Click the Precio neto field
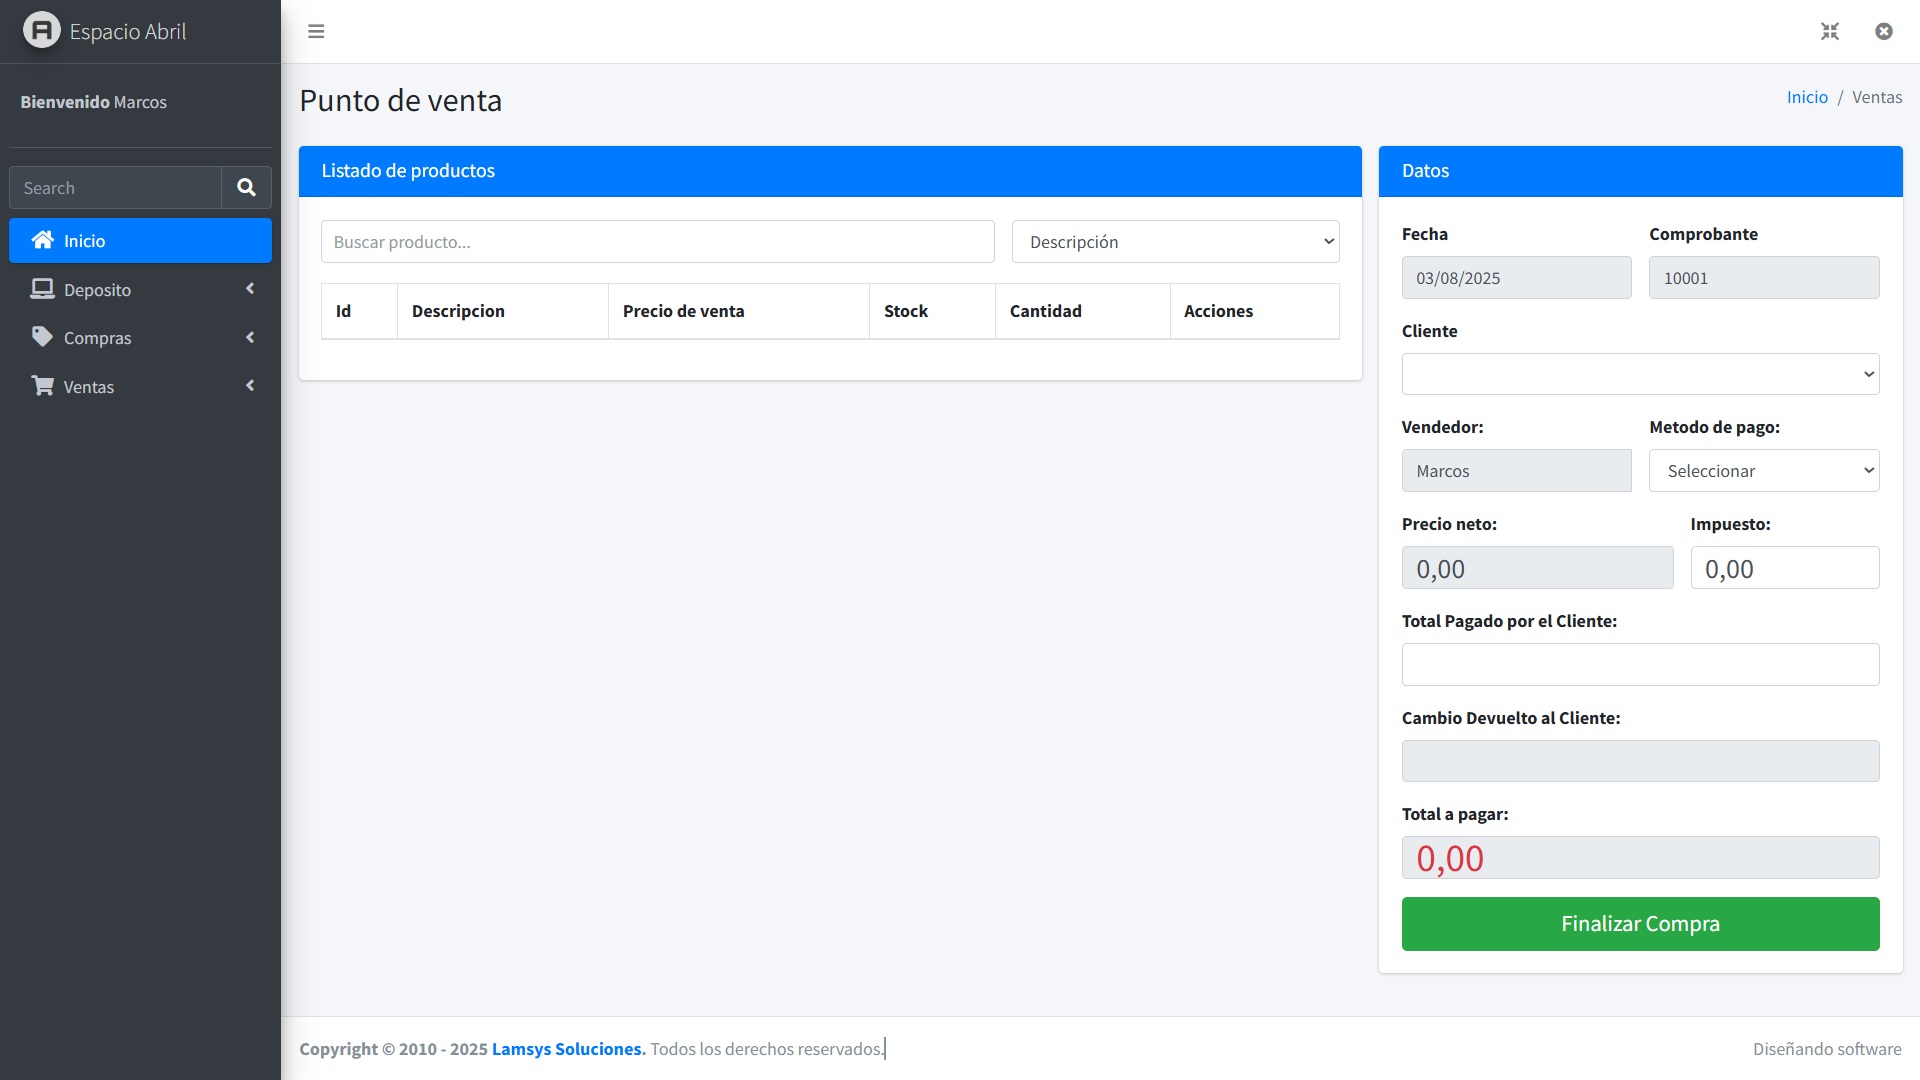Image resolution: width=1920 pixels, height=1080 pixels. pos(1537,568)
